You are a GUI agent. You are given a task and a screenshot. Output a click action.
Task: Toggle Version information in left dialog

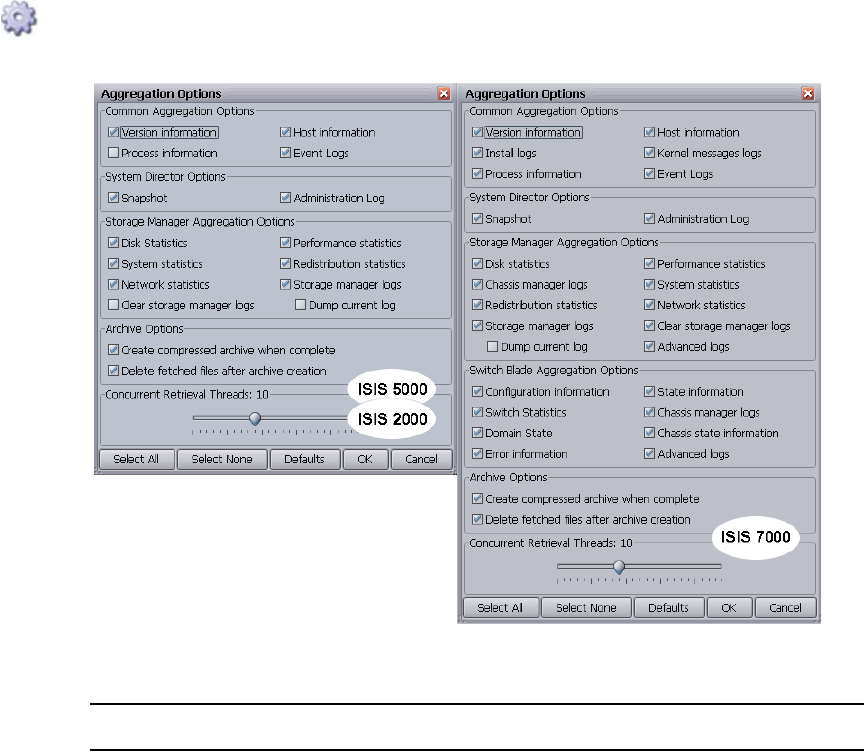click(114, 132)
